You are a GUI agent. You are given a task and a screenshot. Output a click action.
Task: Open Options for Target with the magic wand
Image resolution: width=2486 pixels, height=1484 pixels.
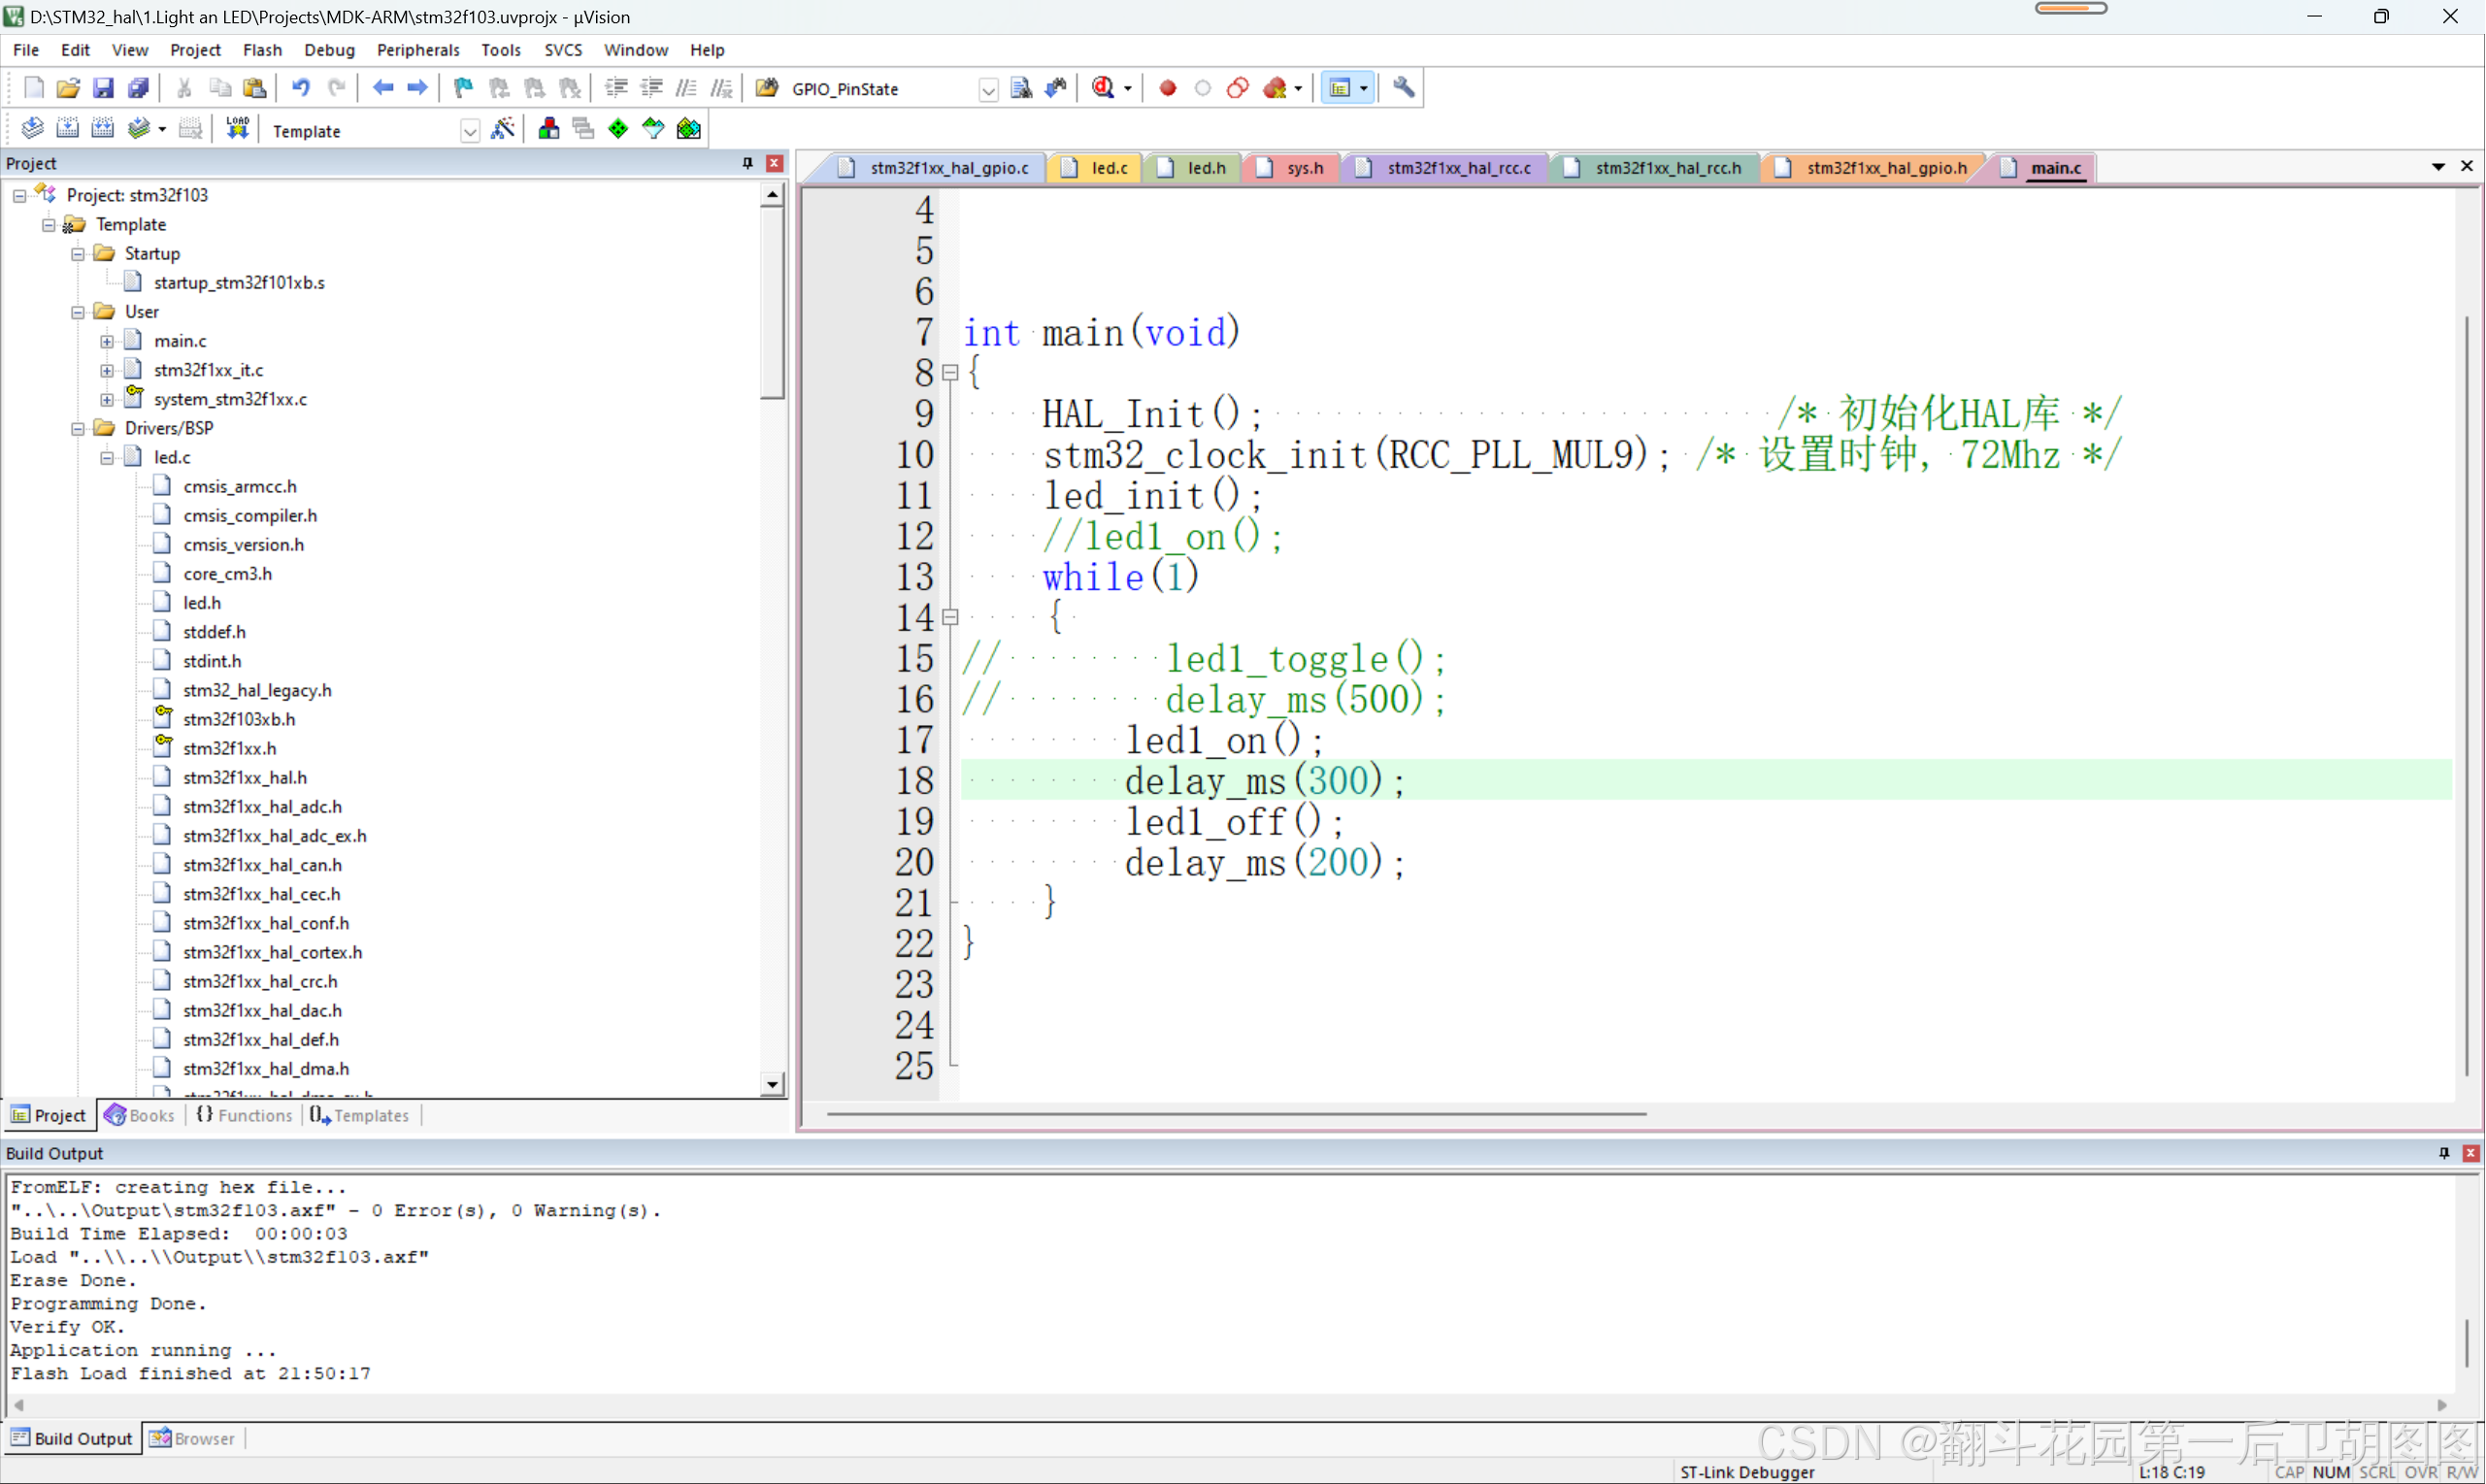click(503, 129)
